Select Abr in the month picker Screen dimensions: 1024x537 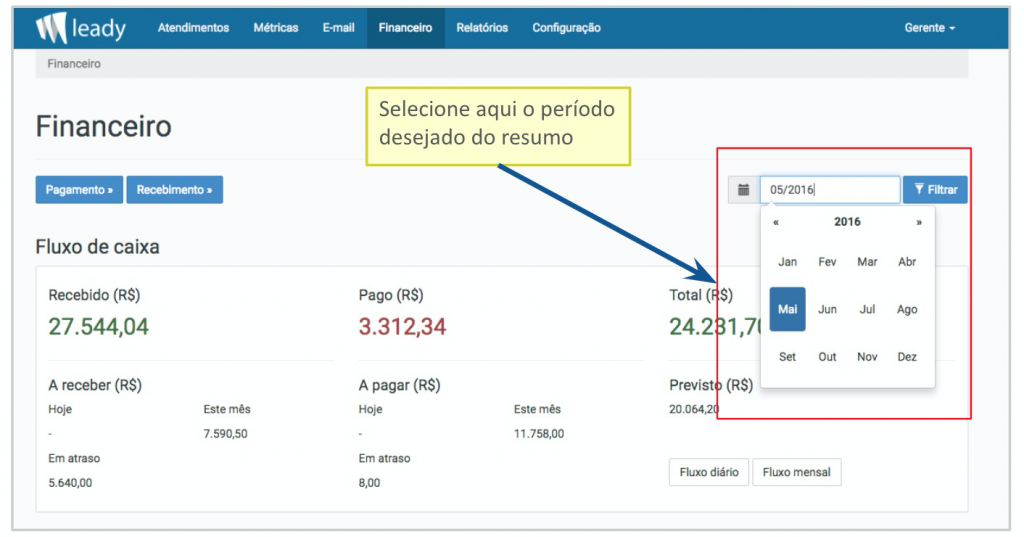(x=907, y=262)
